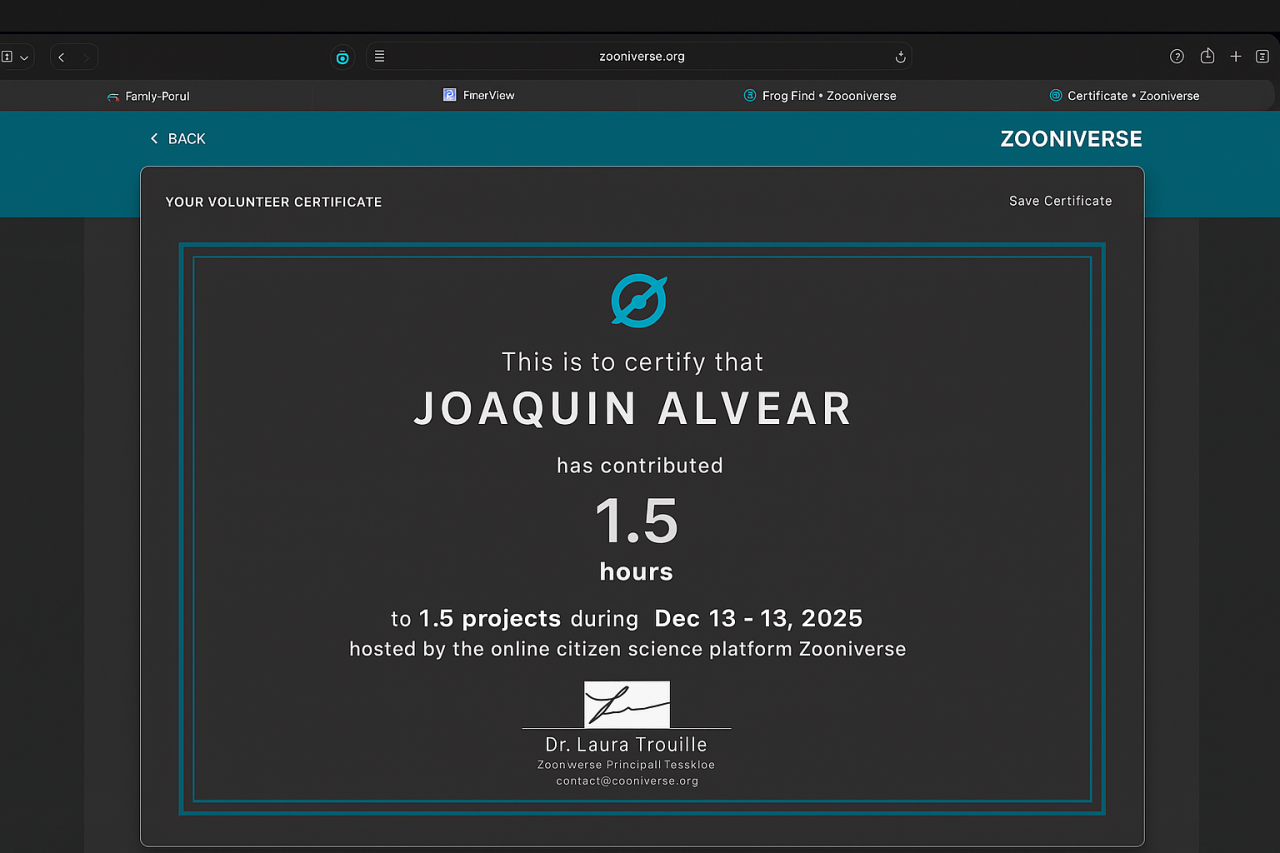This screenshot has height=853, width=1280.
Task: Click the signature image
Action: [627, 705]
